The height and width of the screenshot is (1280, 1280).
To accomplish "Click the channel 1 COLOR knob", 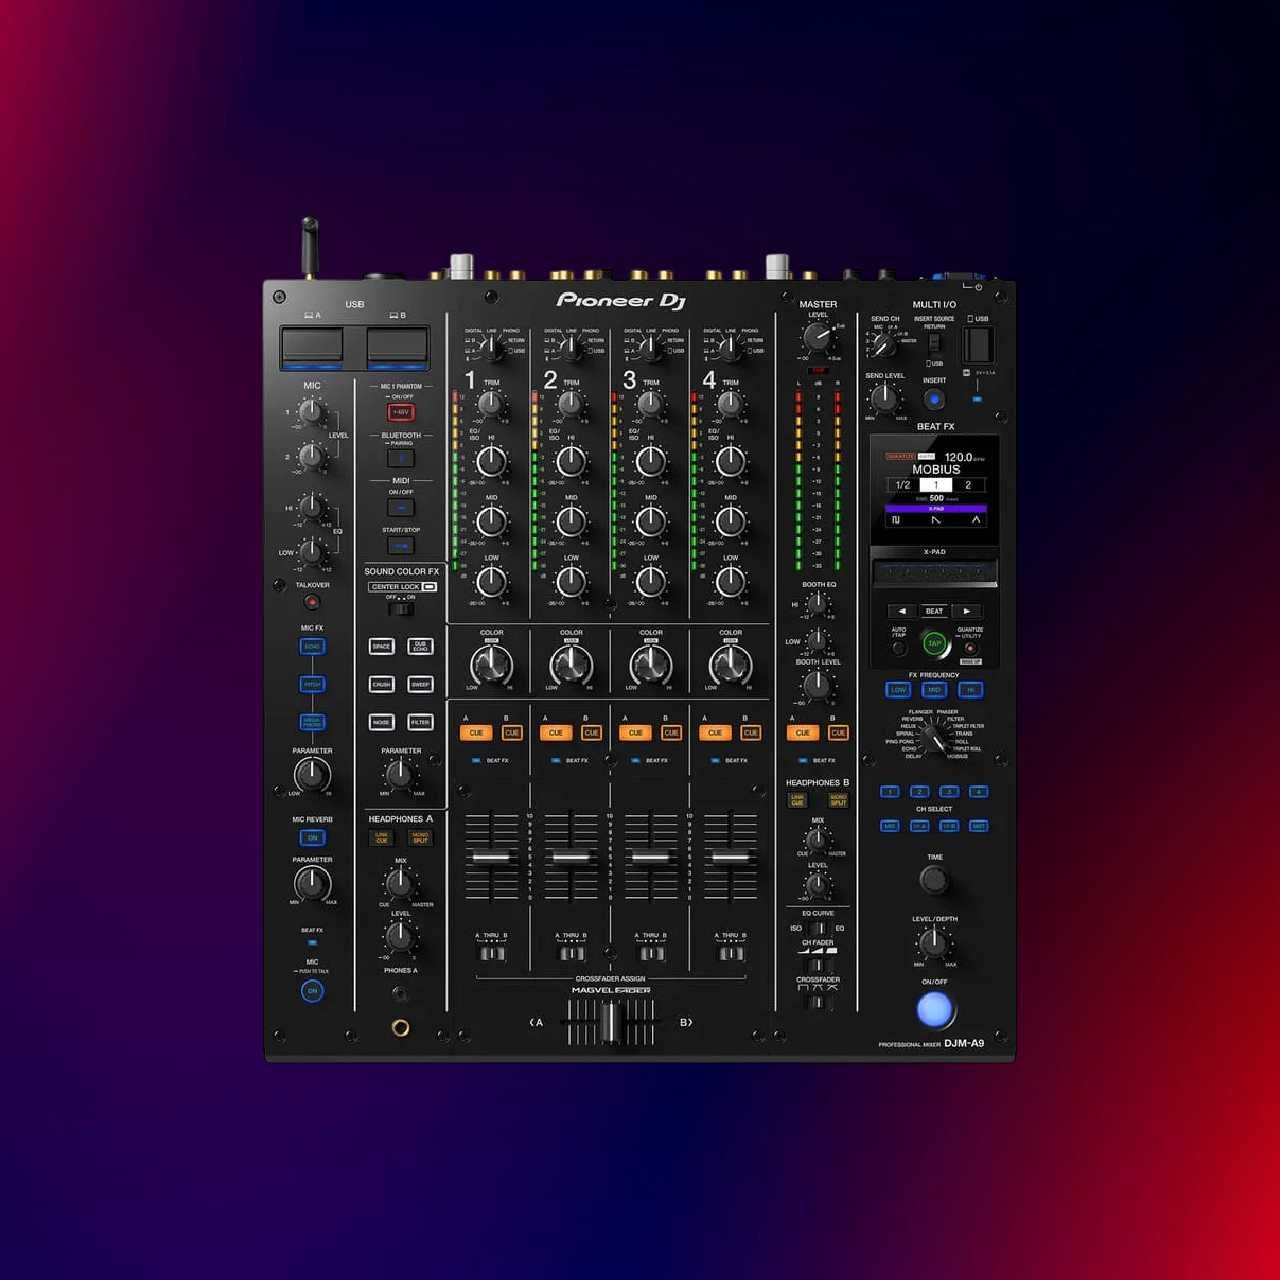I will (491, 665).
